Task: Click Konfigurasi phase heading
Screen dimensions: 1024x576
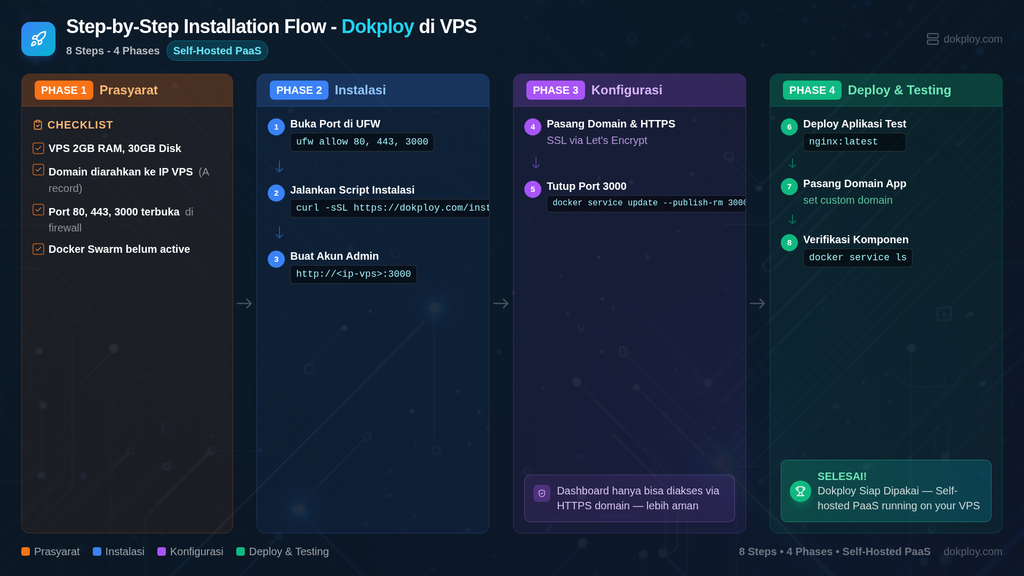Action: 626,90
